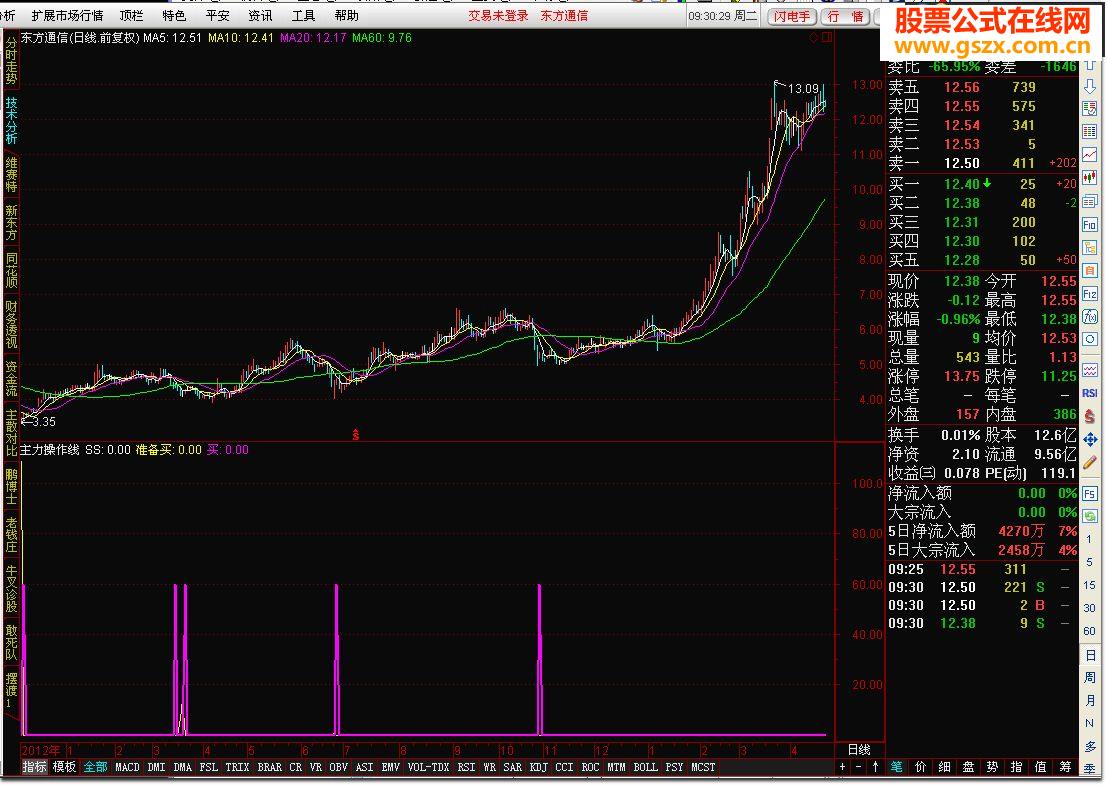Open the 特色 menu
Screen dimensions: 1107x785
tap(174, 16)
